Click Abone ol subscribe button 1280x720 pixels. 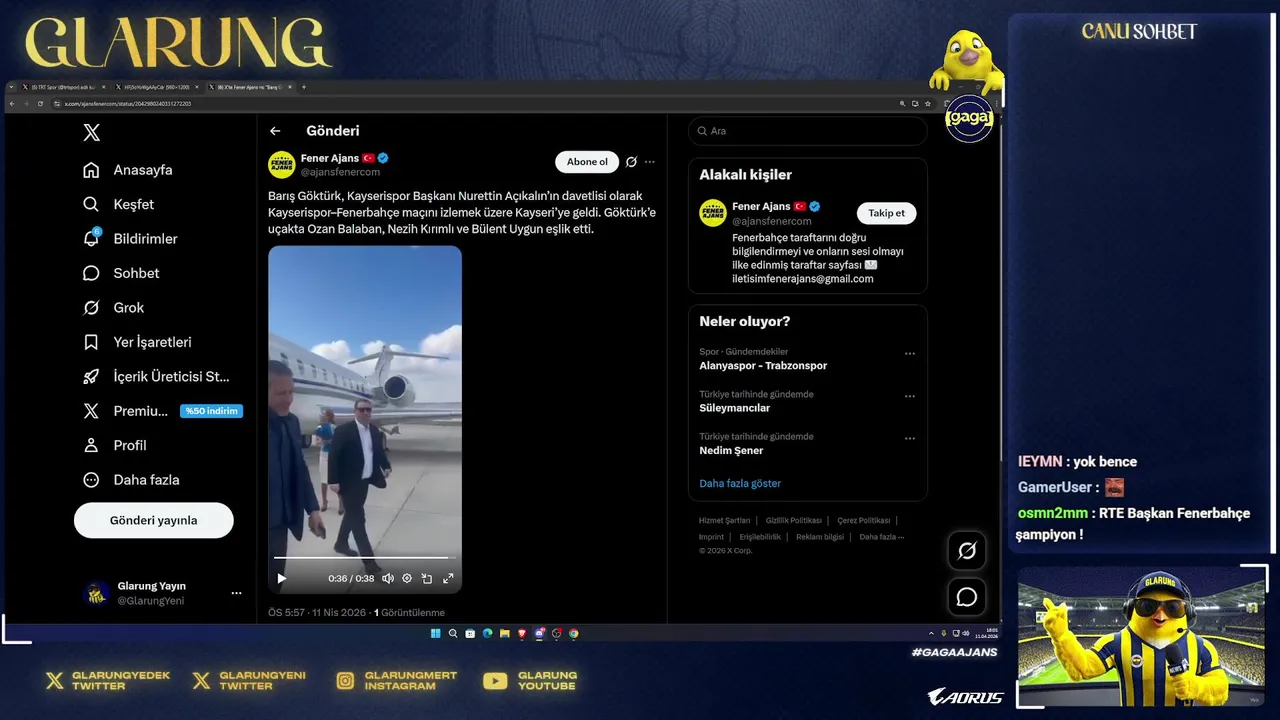point(587,162)
